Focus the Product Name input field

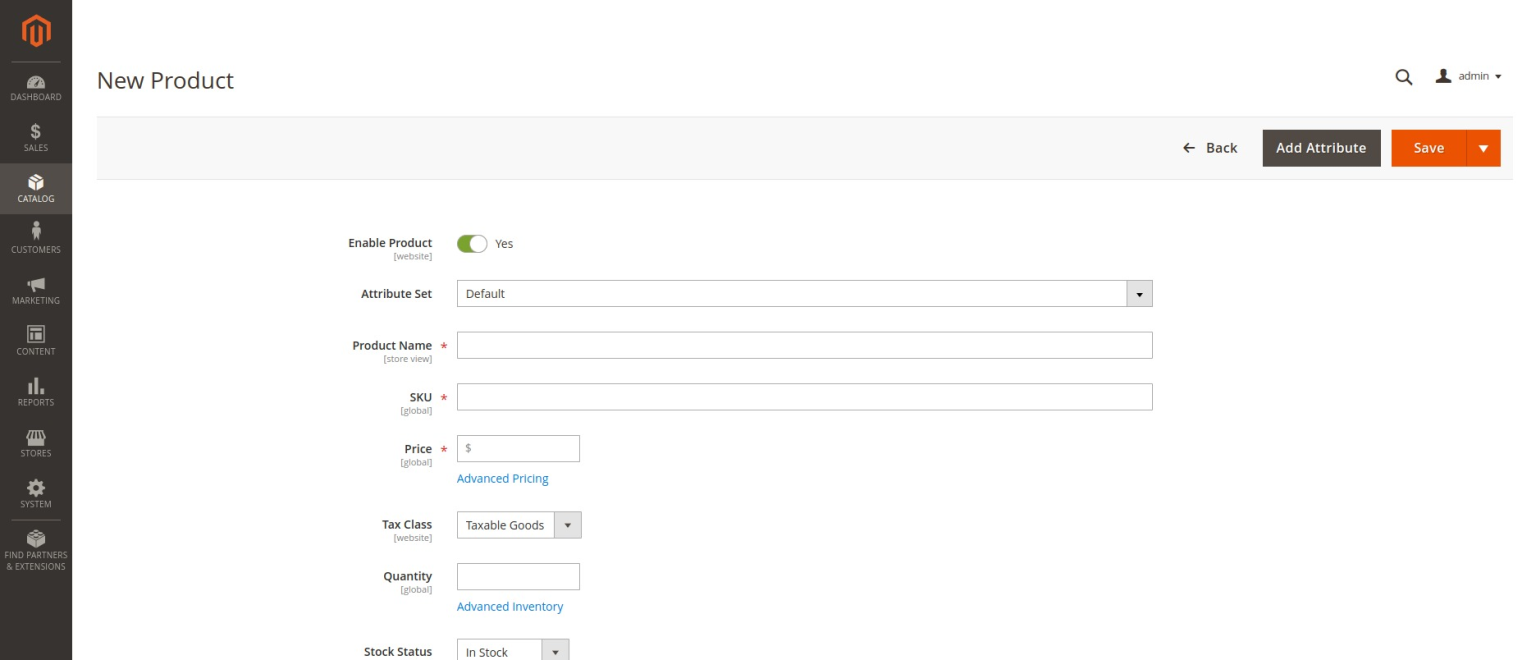pos(805,345)
